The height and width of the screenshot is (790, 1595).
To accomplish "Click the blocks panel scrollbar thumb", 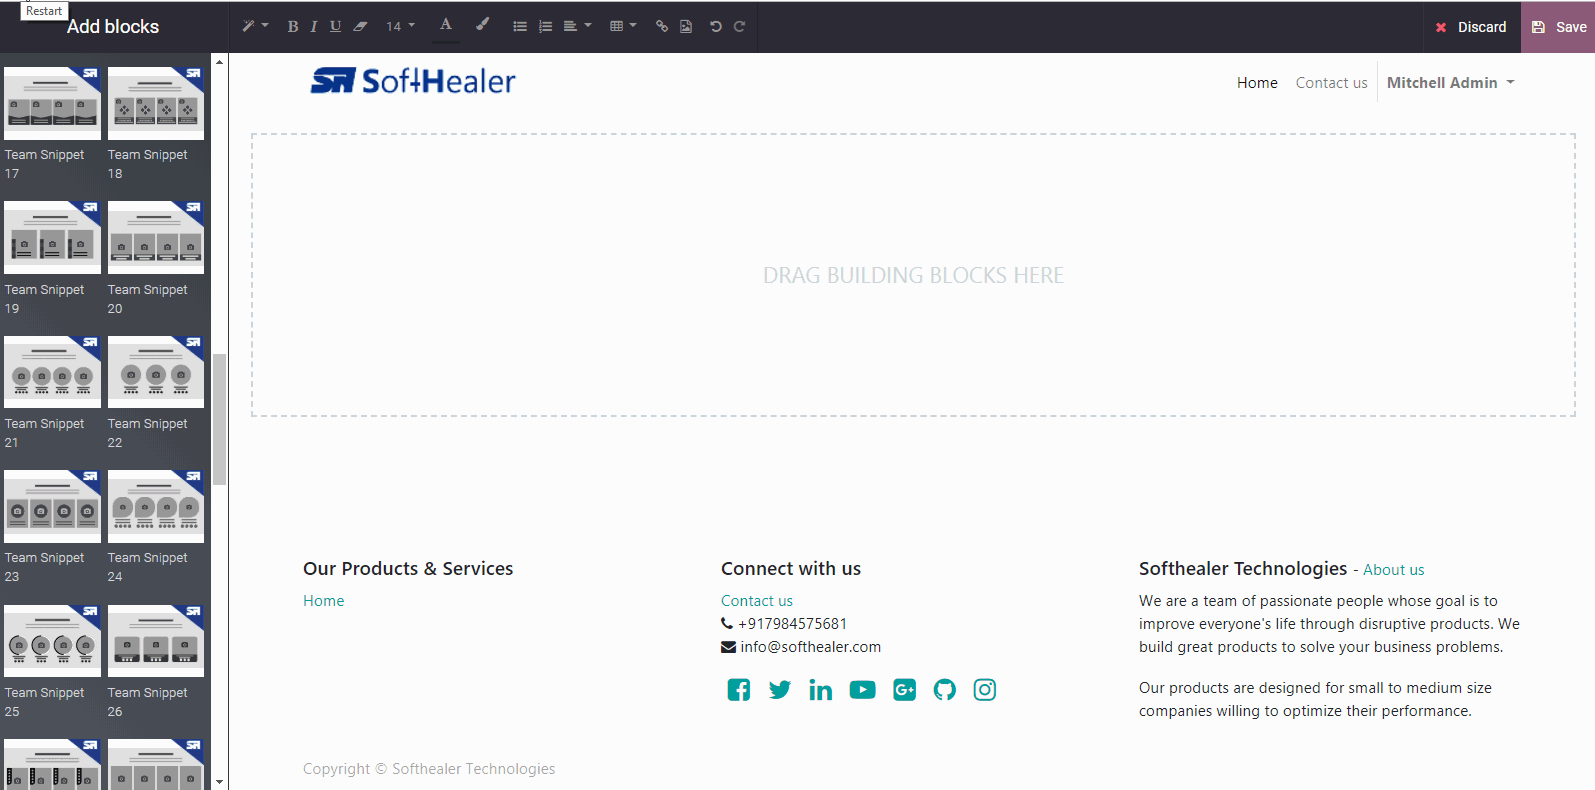I will (220, 419).
